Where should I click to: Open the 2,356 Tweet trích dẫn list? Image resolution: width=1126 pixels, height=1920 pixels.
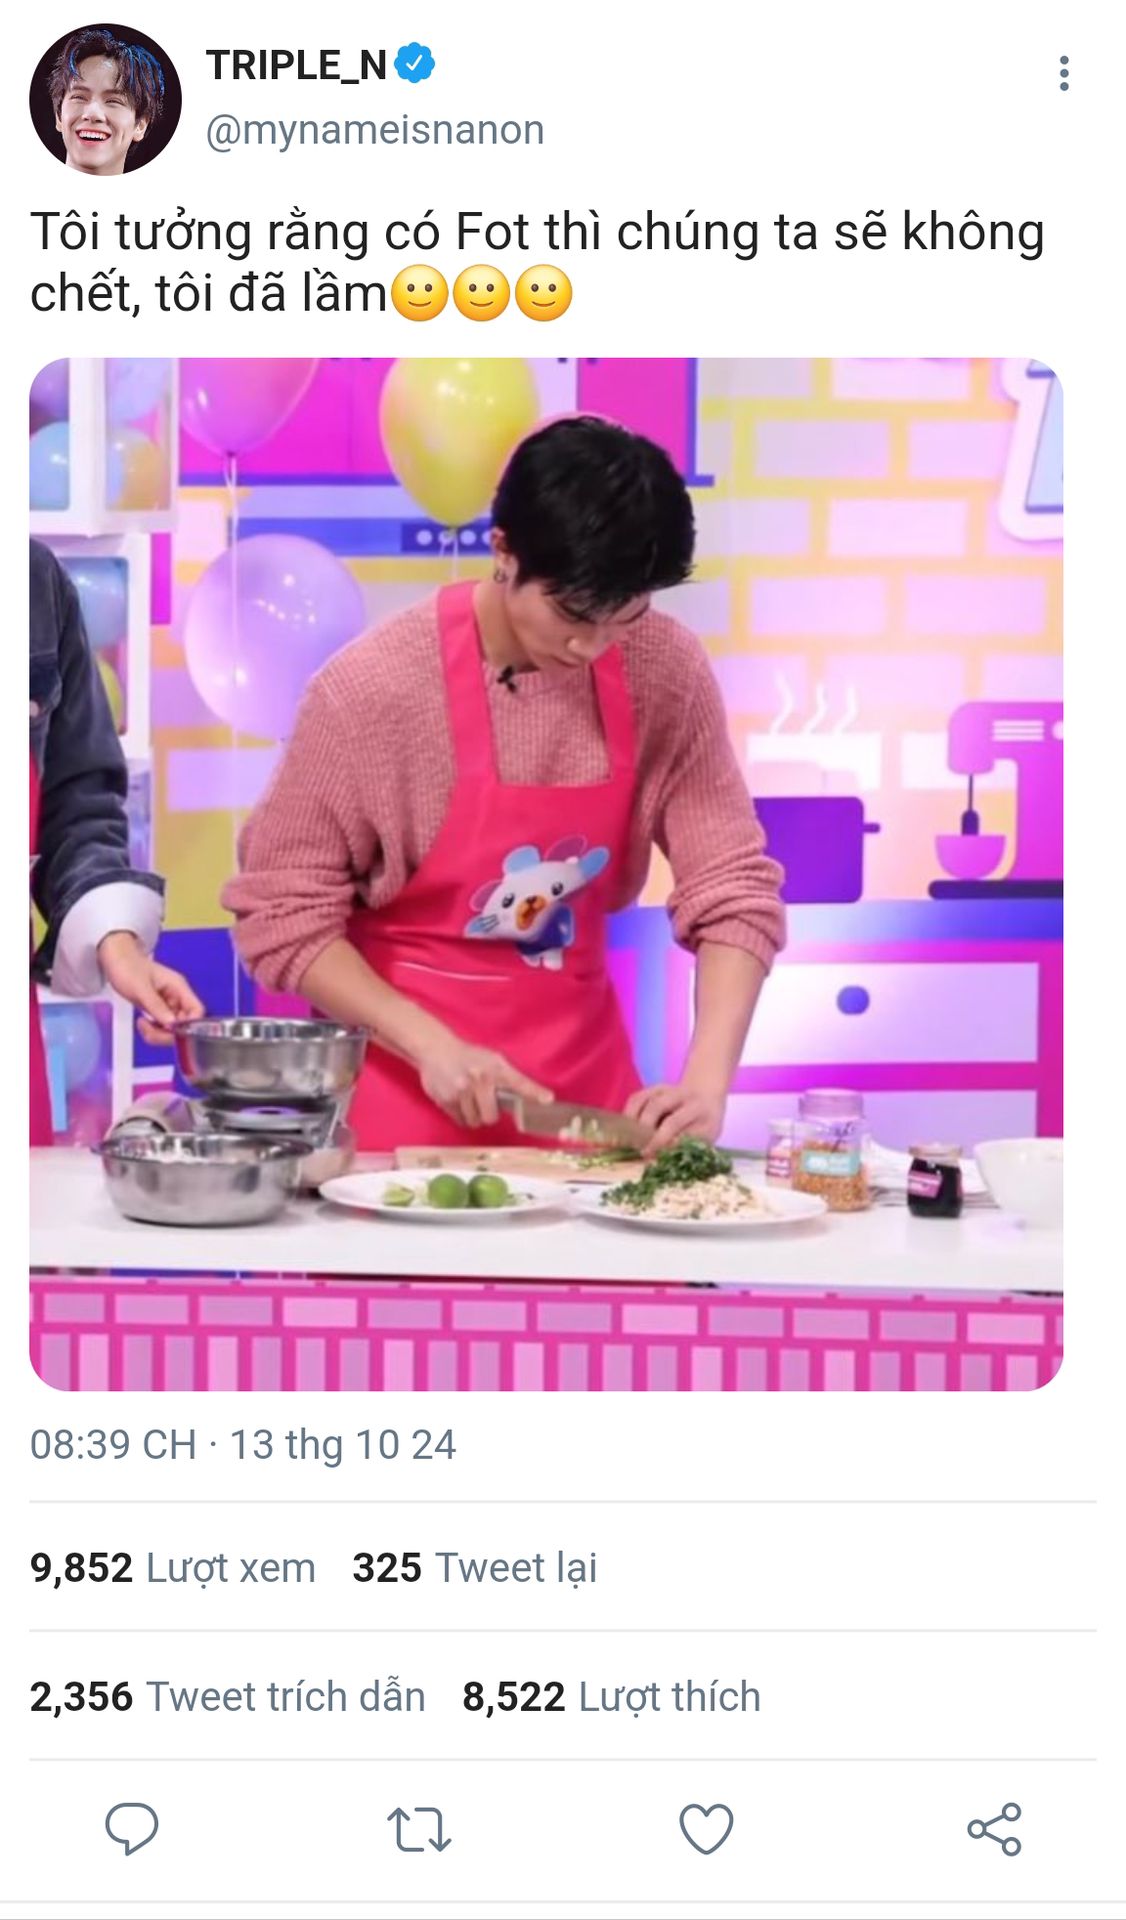click(x=228, y=1697)
